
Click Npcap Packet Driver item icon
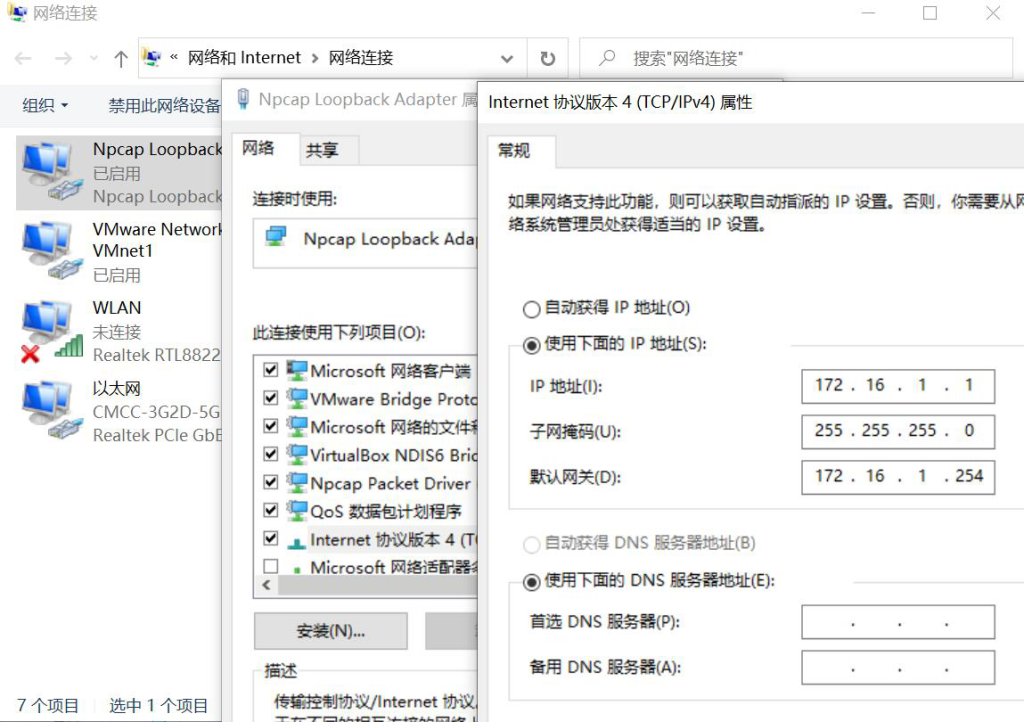[x=297, y=482]
